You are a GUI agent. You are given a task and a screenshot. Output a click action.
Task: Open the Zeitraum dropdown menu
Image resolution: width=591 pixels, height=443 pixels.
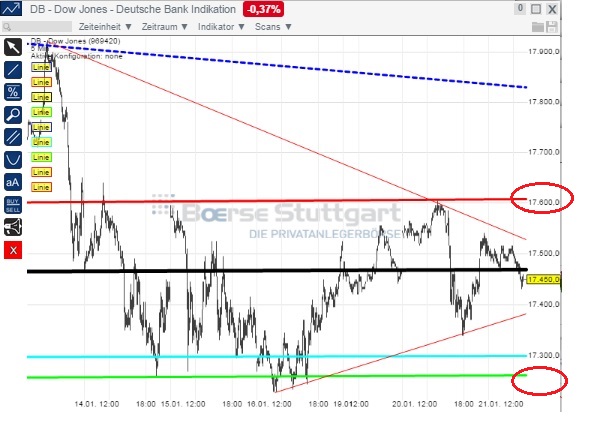coord(164,27)
